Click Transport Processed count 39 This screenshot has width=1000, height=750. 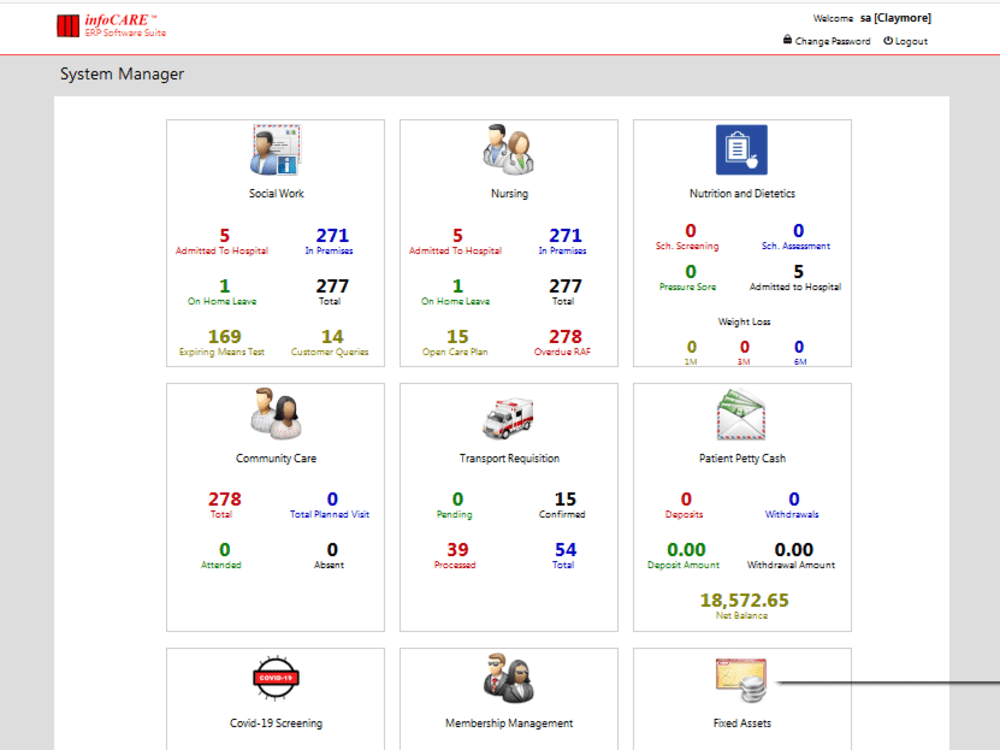(x=457, y=549)
